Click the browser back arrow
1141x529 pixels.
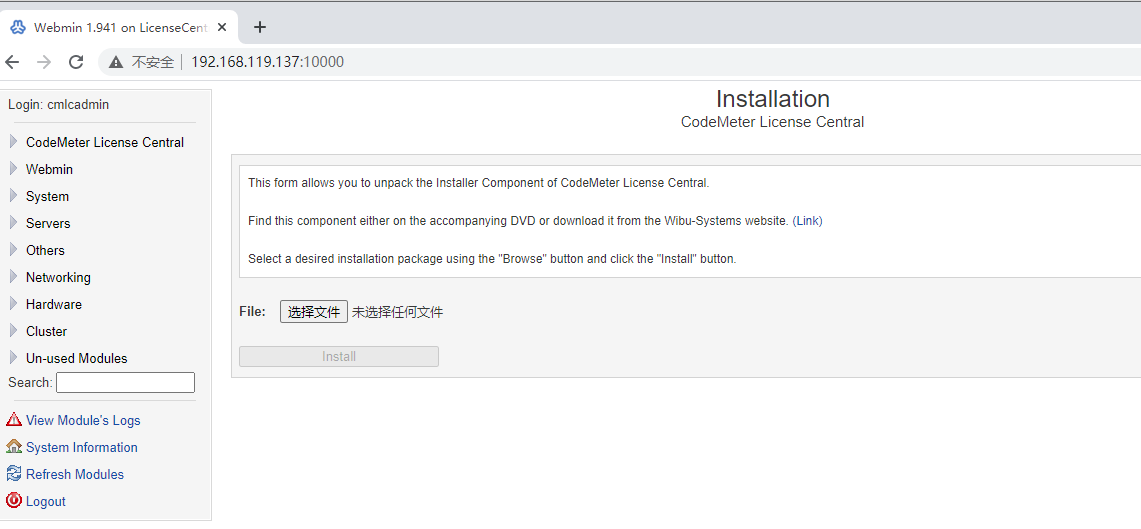click(x=12, y=62)
